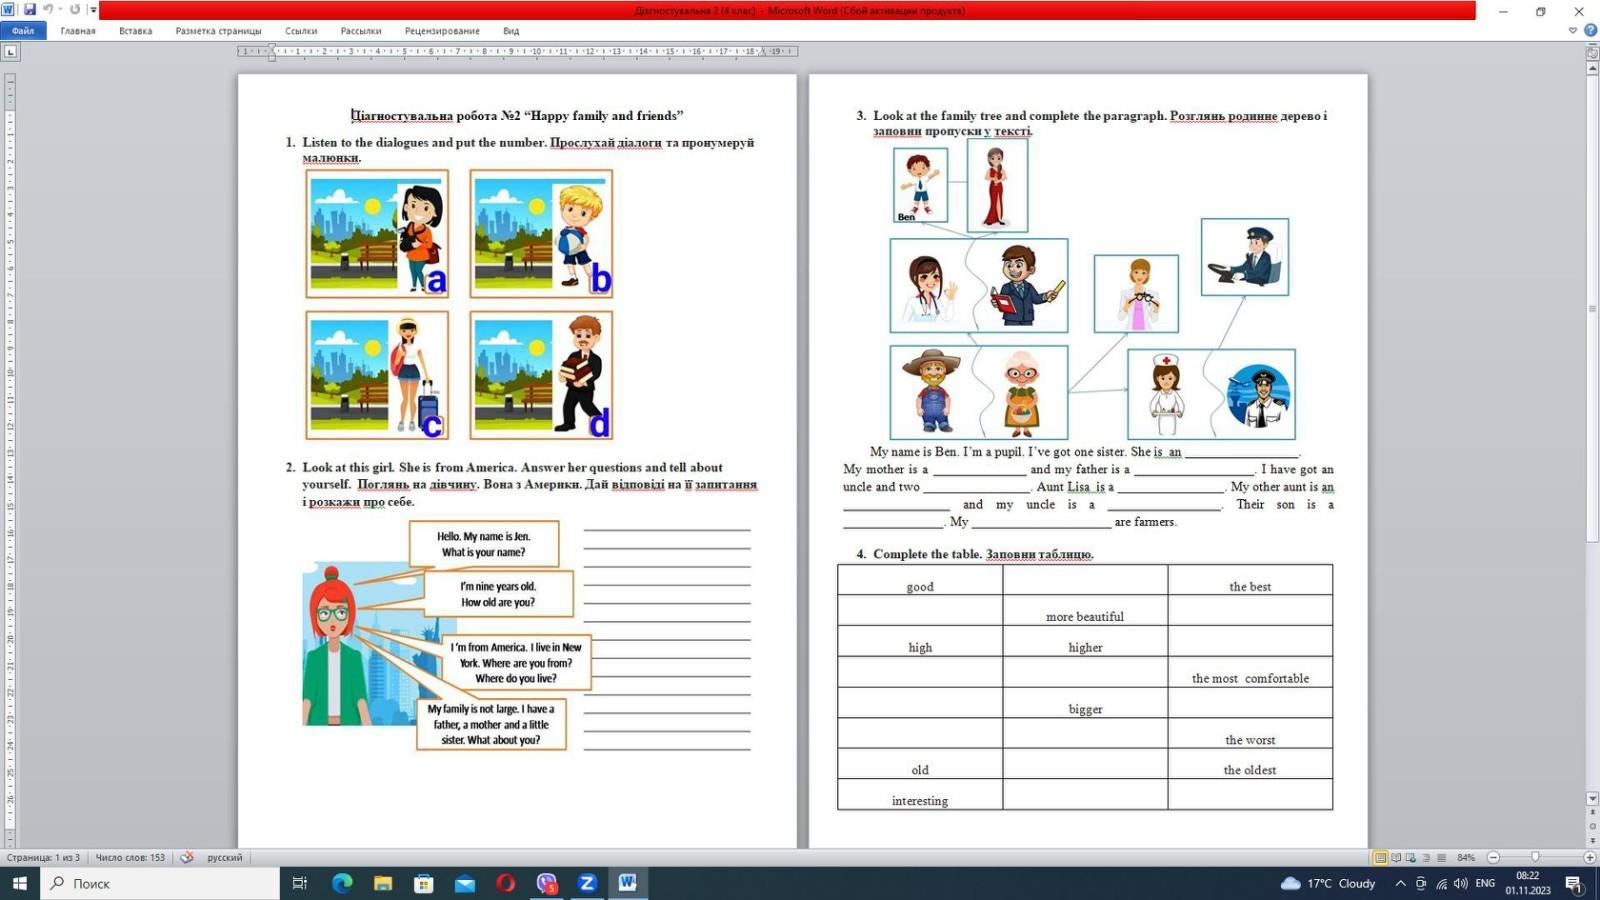This screenshot has height=900, width=1600.
Task: Click the Next Page double-arrow button
Action: 1592,839
